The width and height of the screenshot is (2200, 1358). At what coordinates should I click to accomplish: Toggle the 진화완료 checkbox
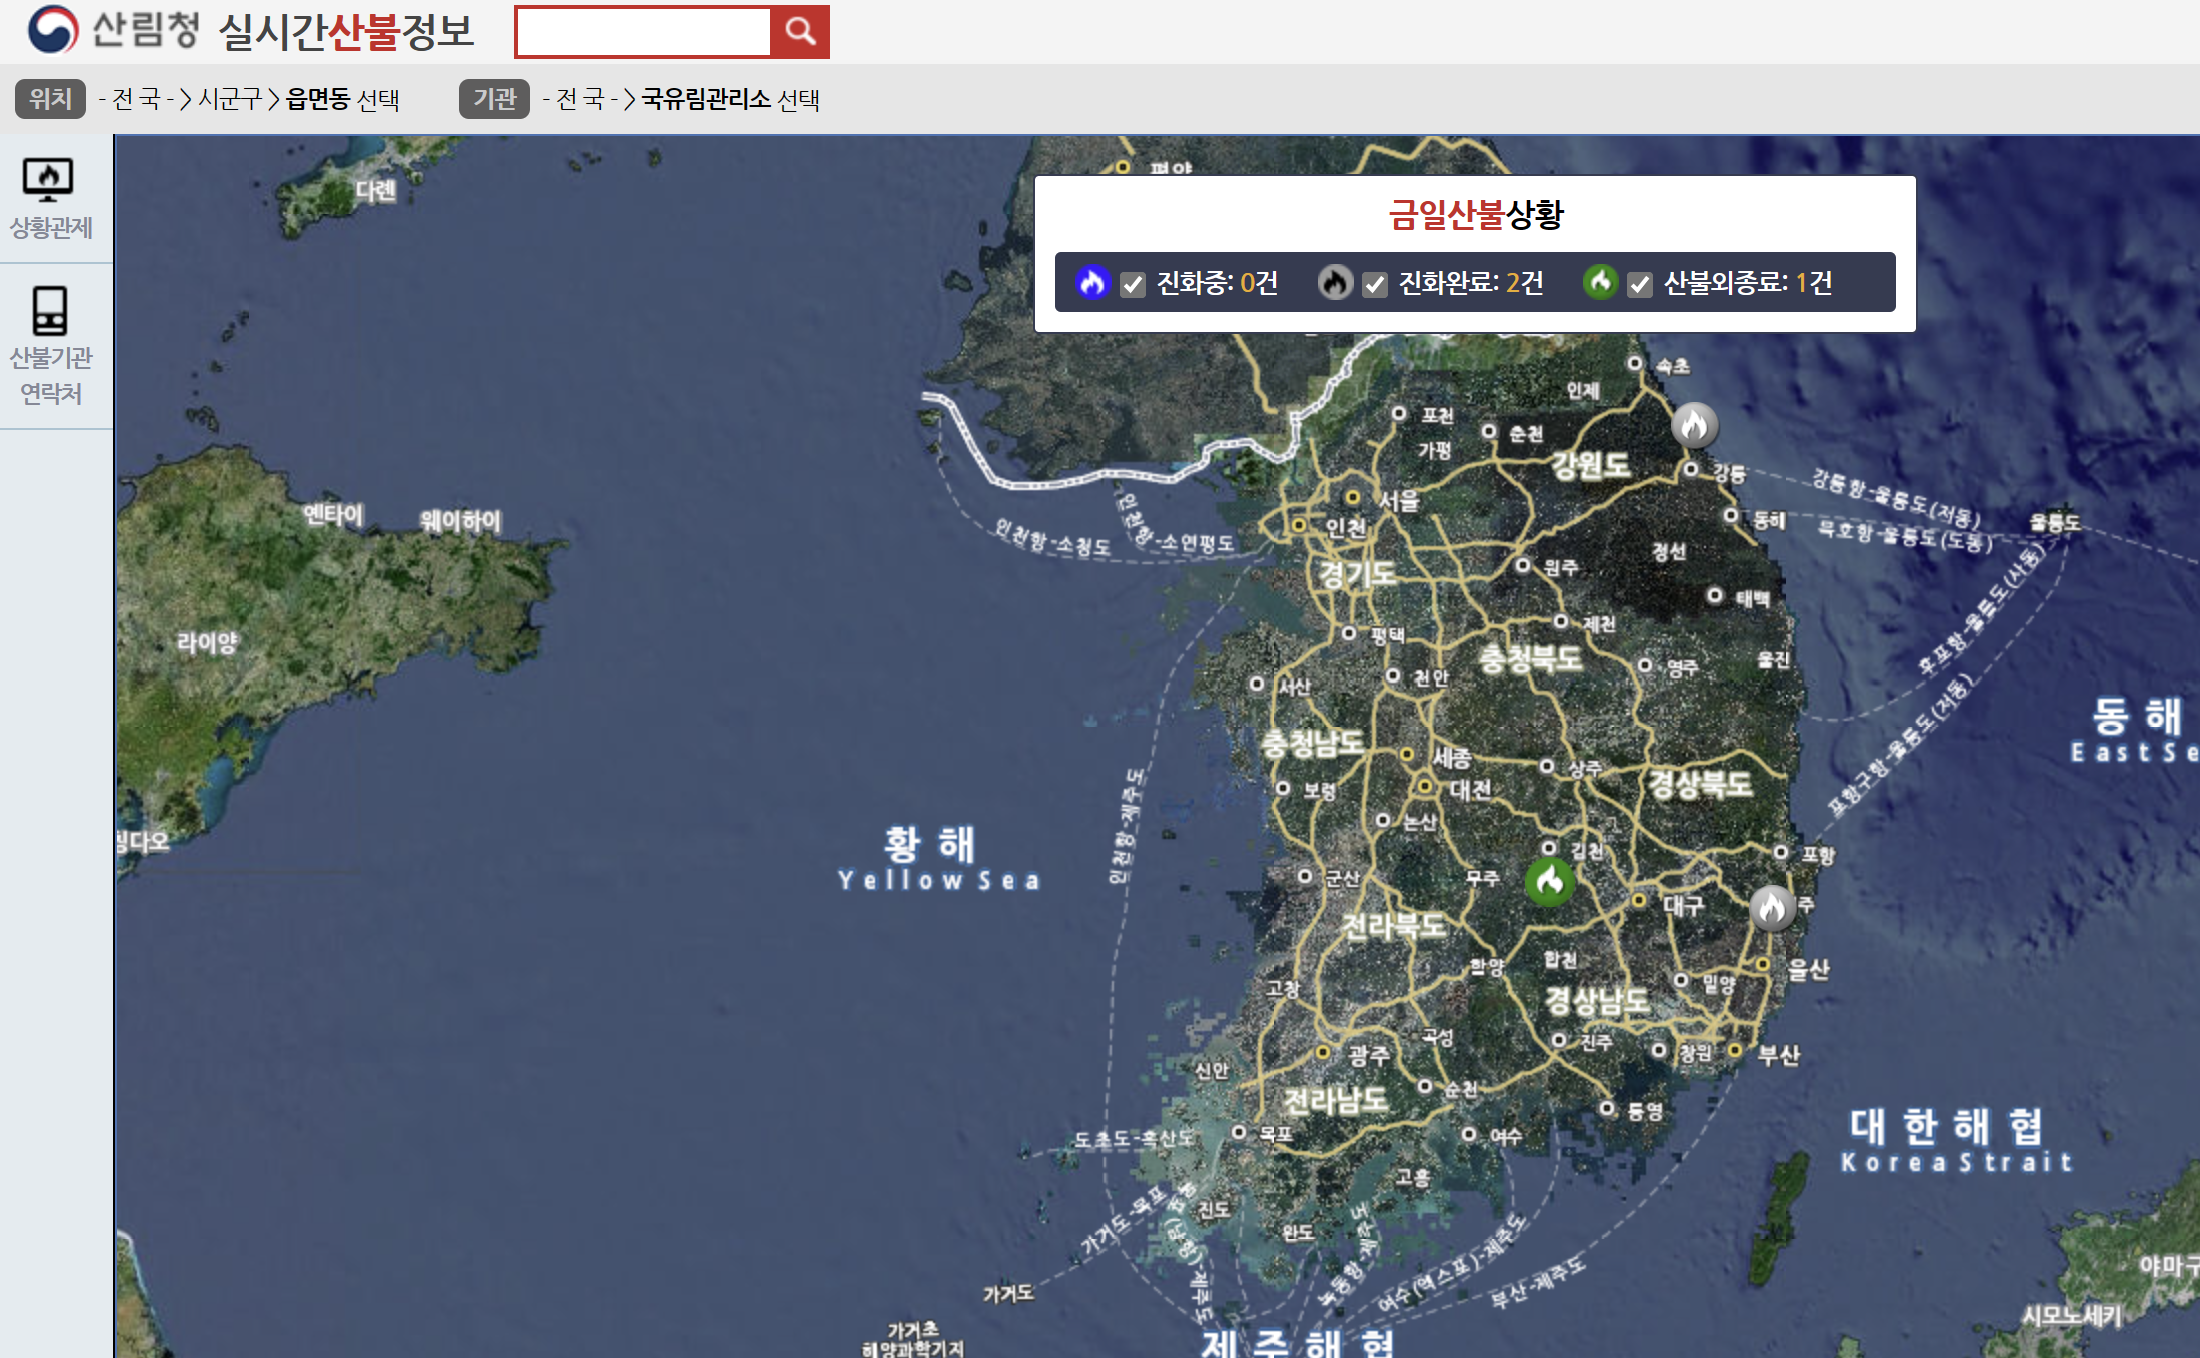[1375, 285]
